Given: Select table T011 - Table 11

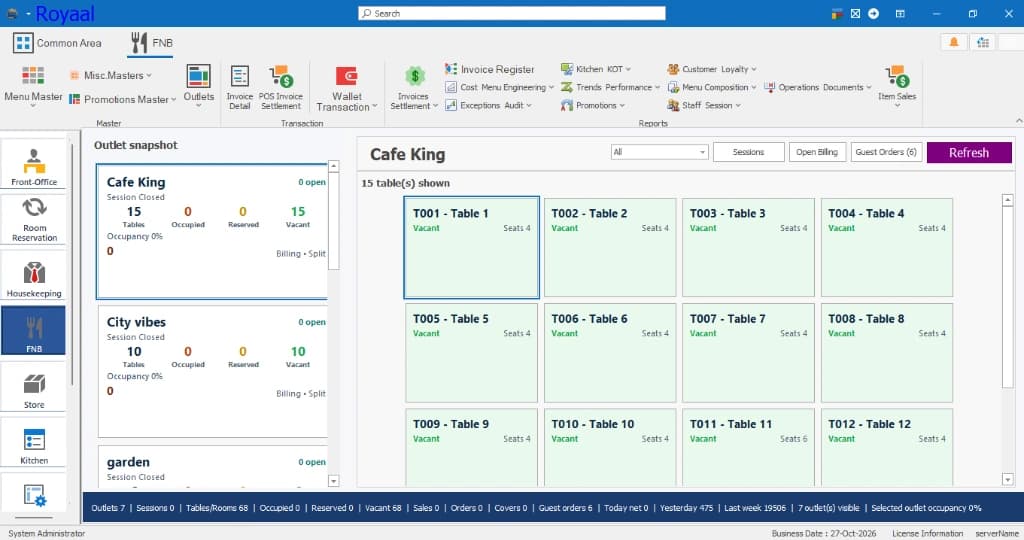Looking at the screenshot, I should pos(748,448).
